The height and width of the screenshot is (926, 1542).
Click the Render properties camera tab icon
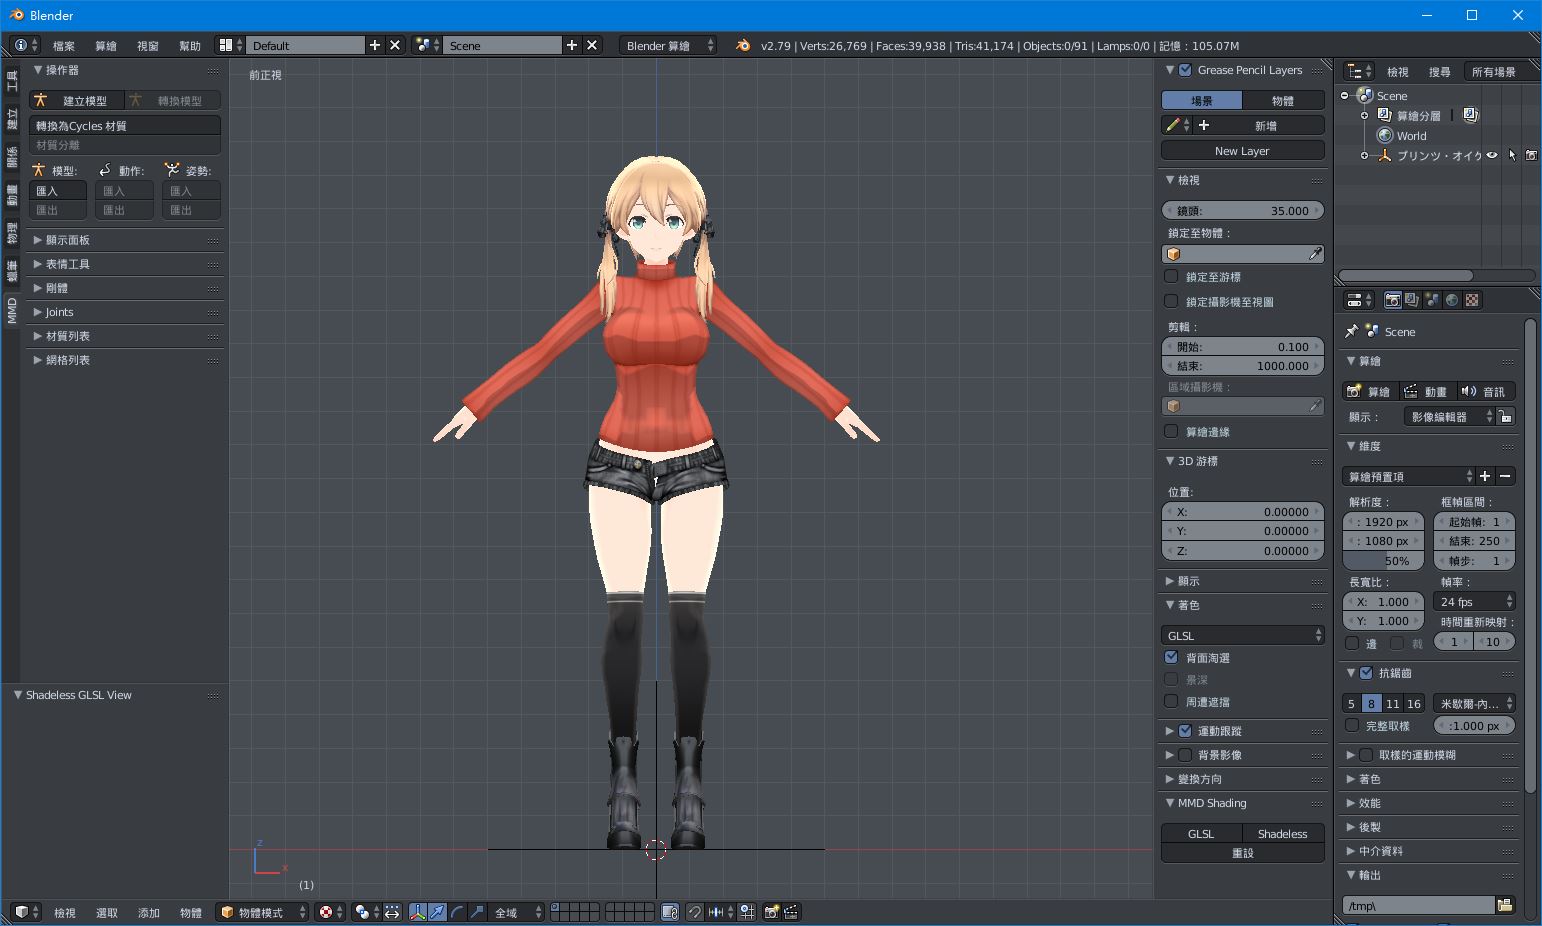[x=1392, y=300]
